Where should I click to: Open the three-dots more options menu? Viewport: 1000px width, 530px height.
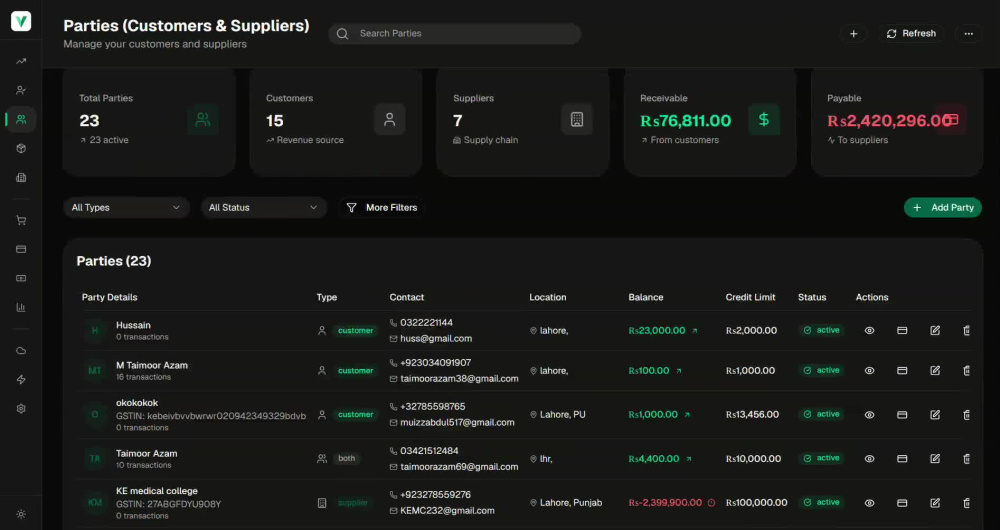tap(969, 34)
